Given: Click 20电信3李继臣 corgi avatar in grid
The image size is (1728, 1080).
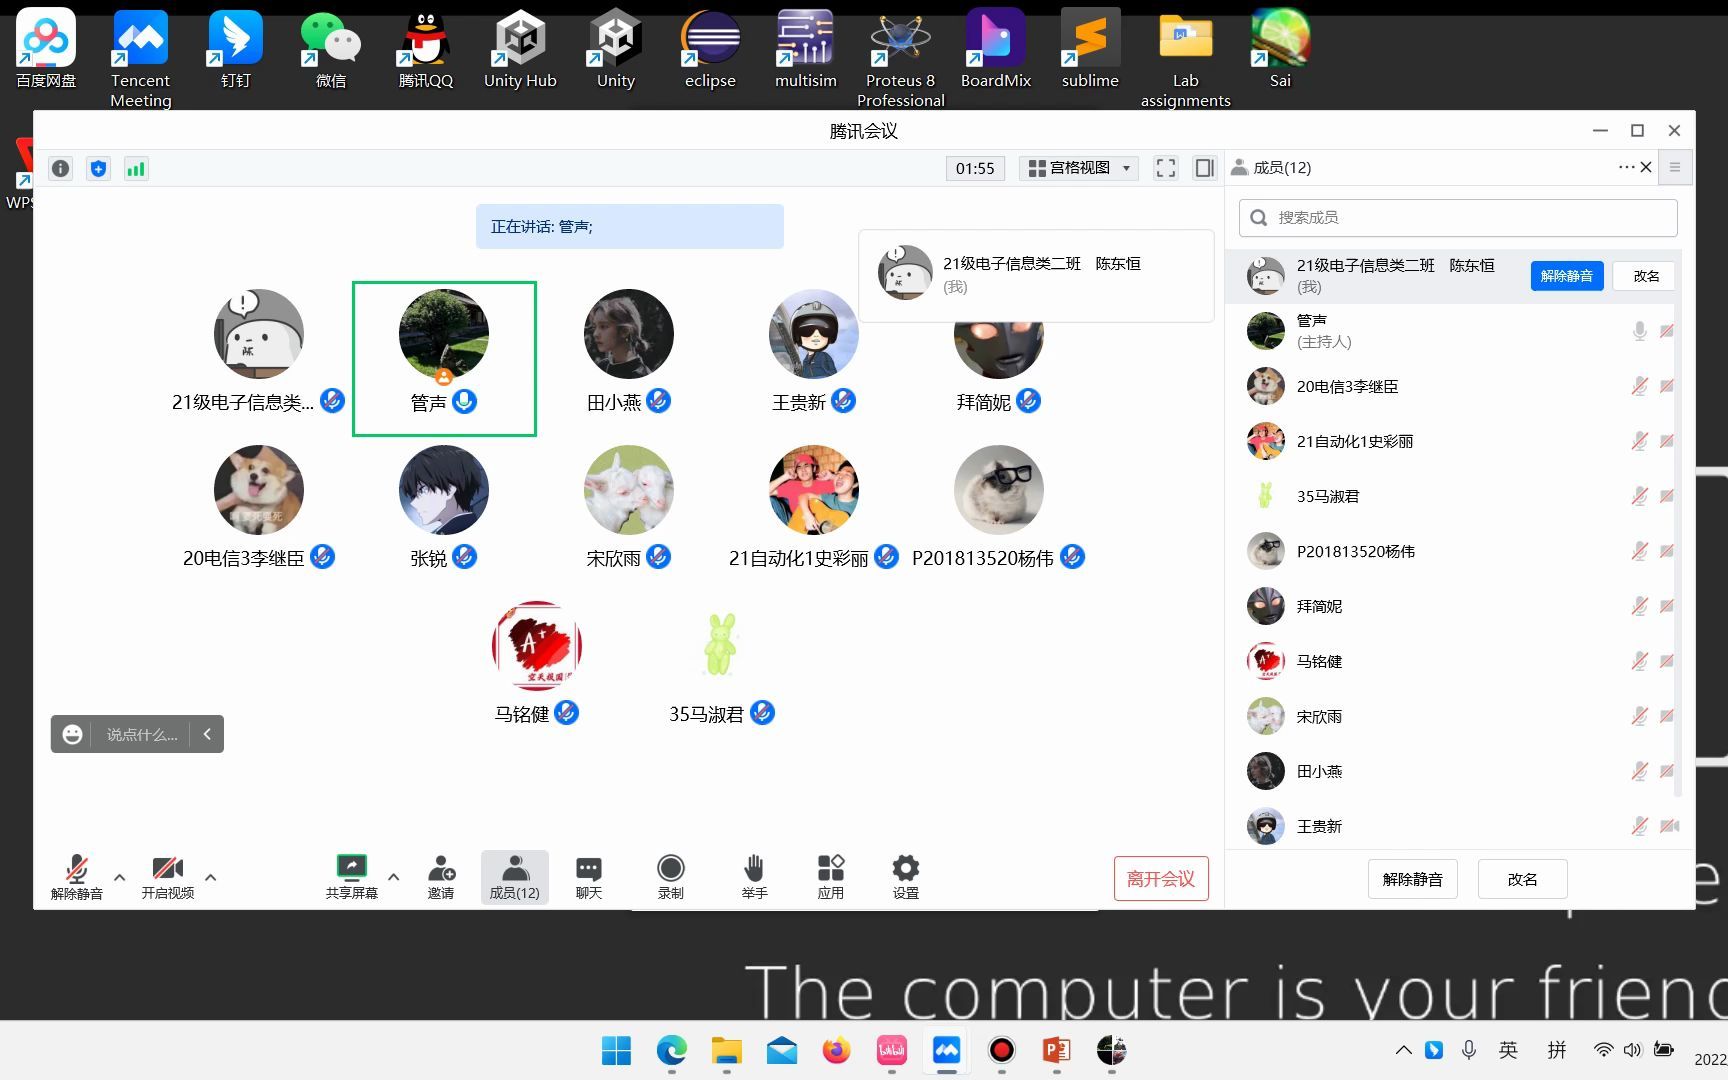Looking at the screenshot, I should [x=259, y=490].
